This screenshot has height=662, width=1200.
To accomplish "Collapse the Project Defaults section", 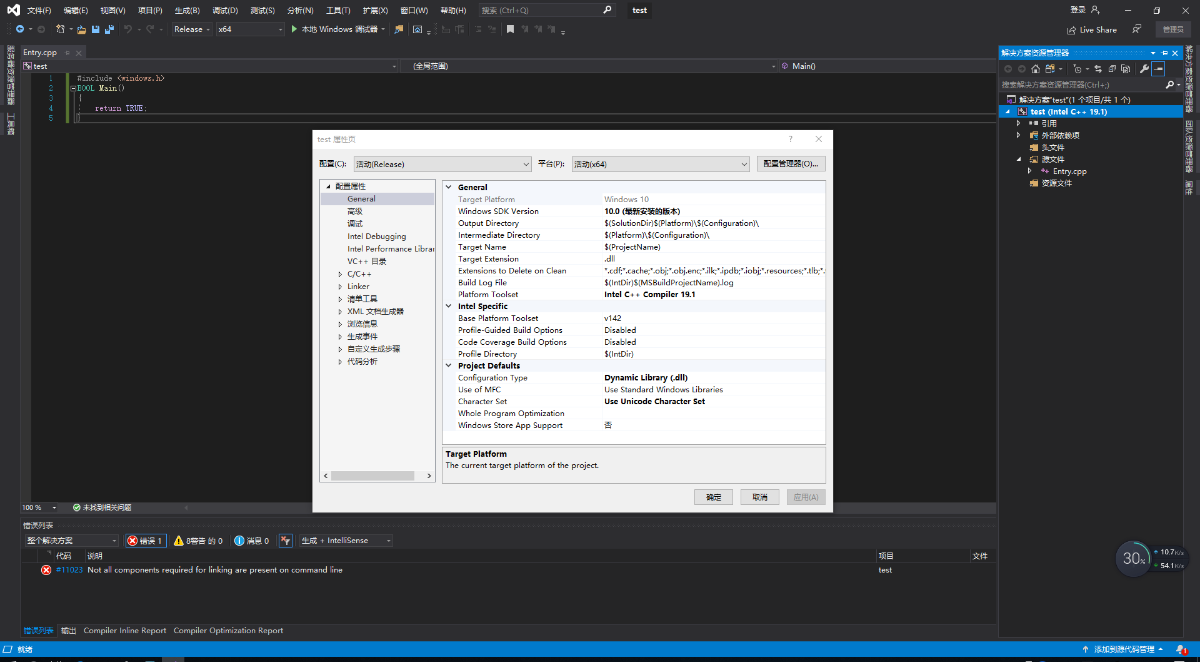I will coord(449,366).
